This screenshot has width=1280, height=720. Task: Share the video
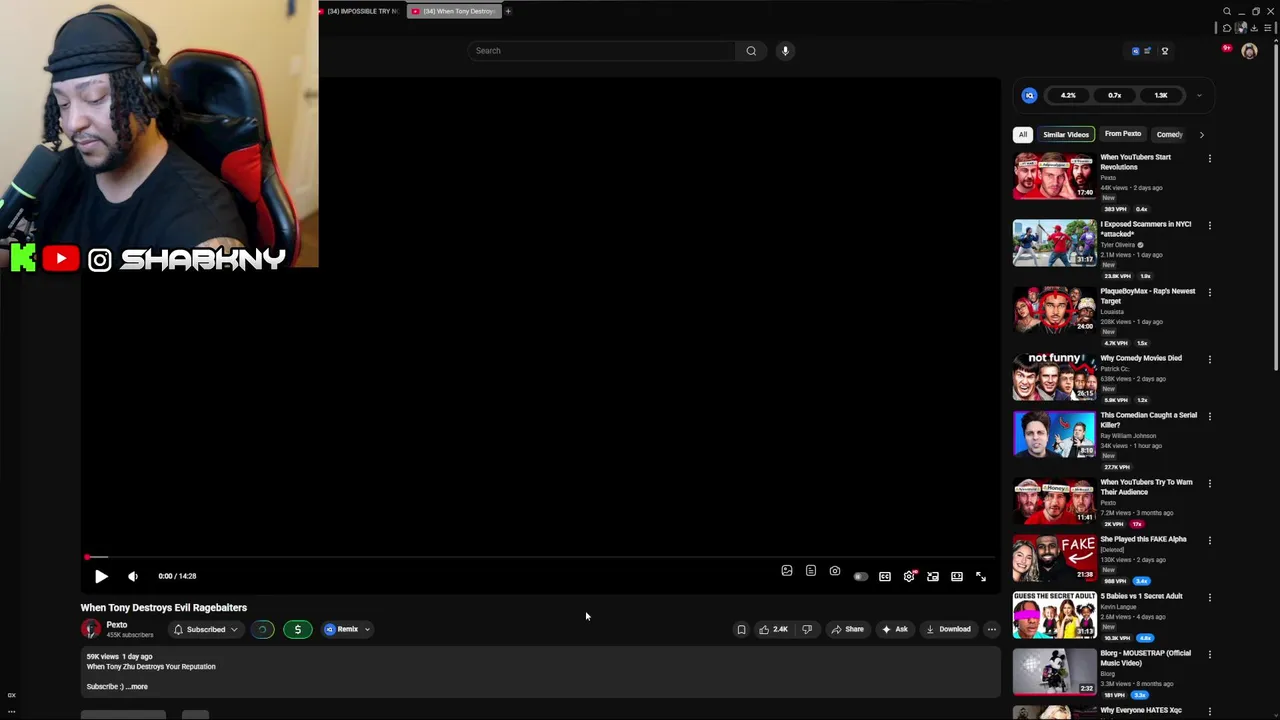pyautogui.click(x=847, y=629)
